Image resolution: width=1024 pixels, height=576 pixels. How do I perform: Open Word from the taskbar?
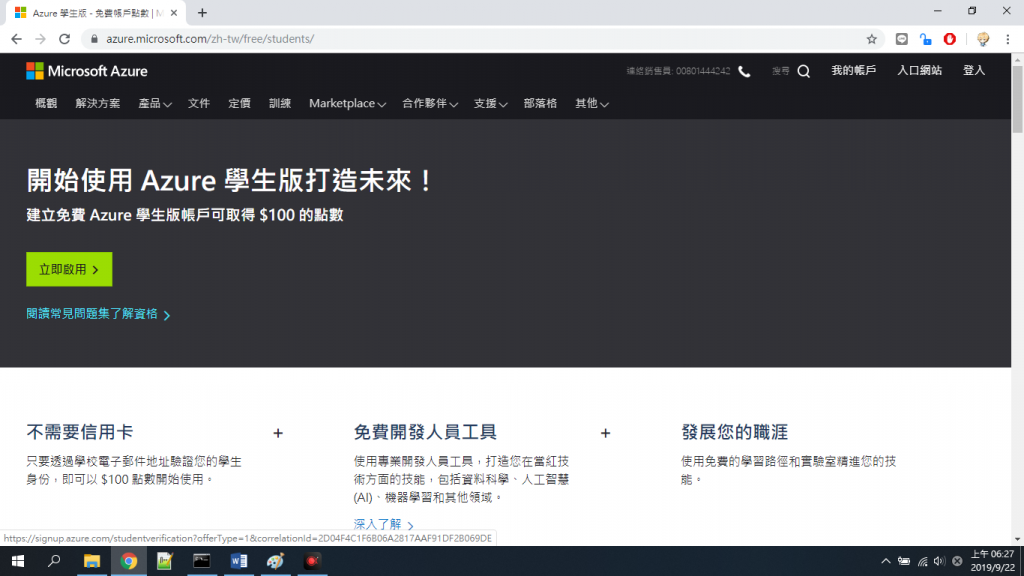pyautogui.click(x=238, y=561)
